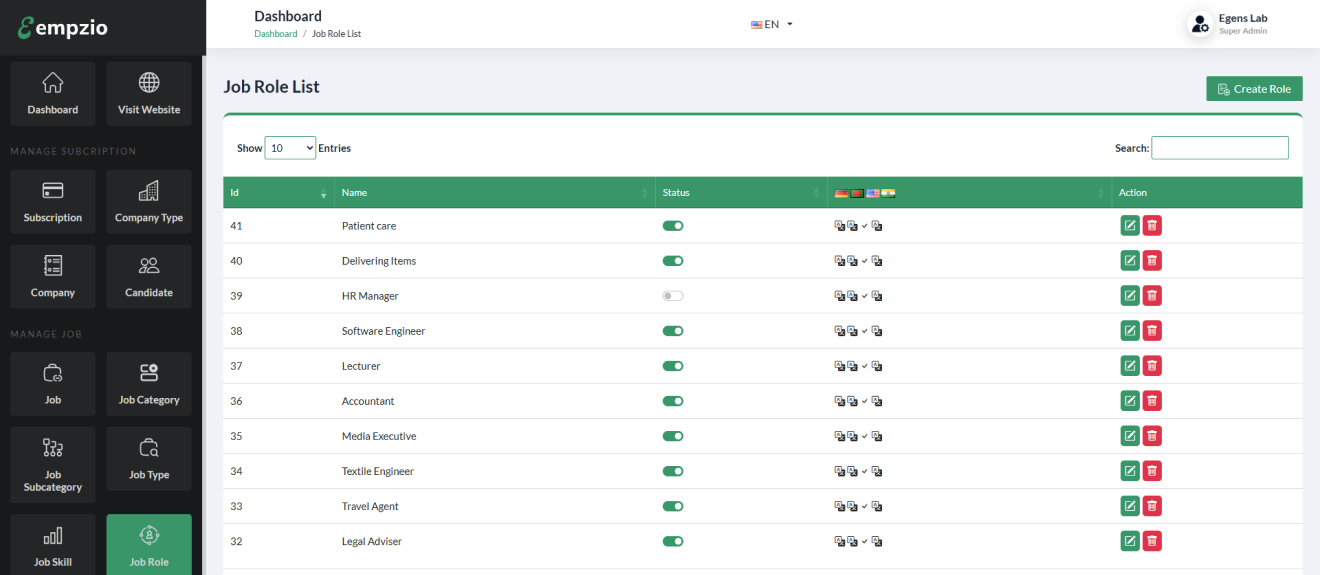Open German translation for Patient care
Viewport: 1320px width, 575px height.
pyautogui.click(x=840, y=226)
